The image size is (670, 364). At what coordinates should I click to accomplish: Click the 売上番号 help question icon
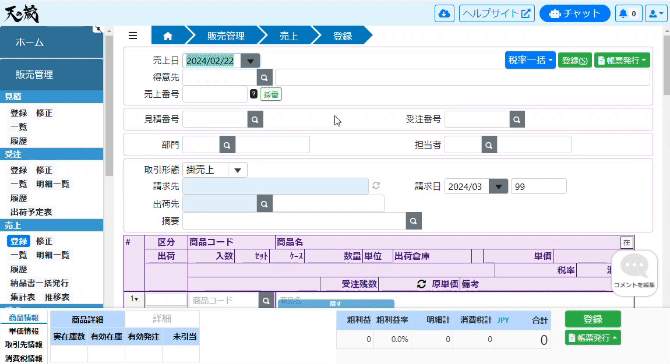[253, 94]
